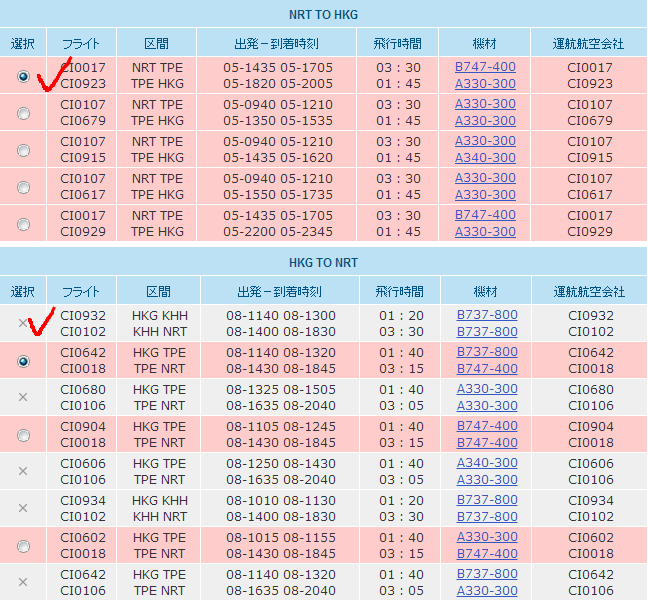Click the time cell 08-1325 08-1505
Image resolution: width=648 pixels, height=600 pixels.
coord(281,390)
